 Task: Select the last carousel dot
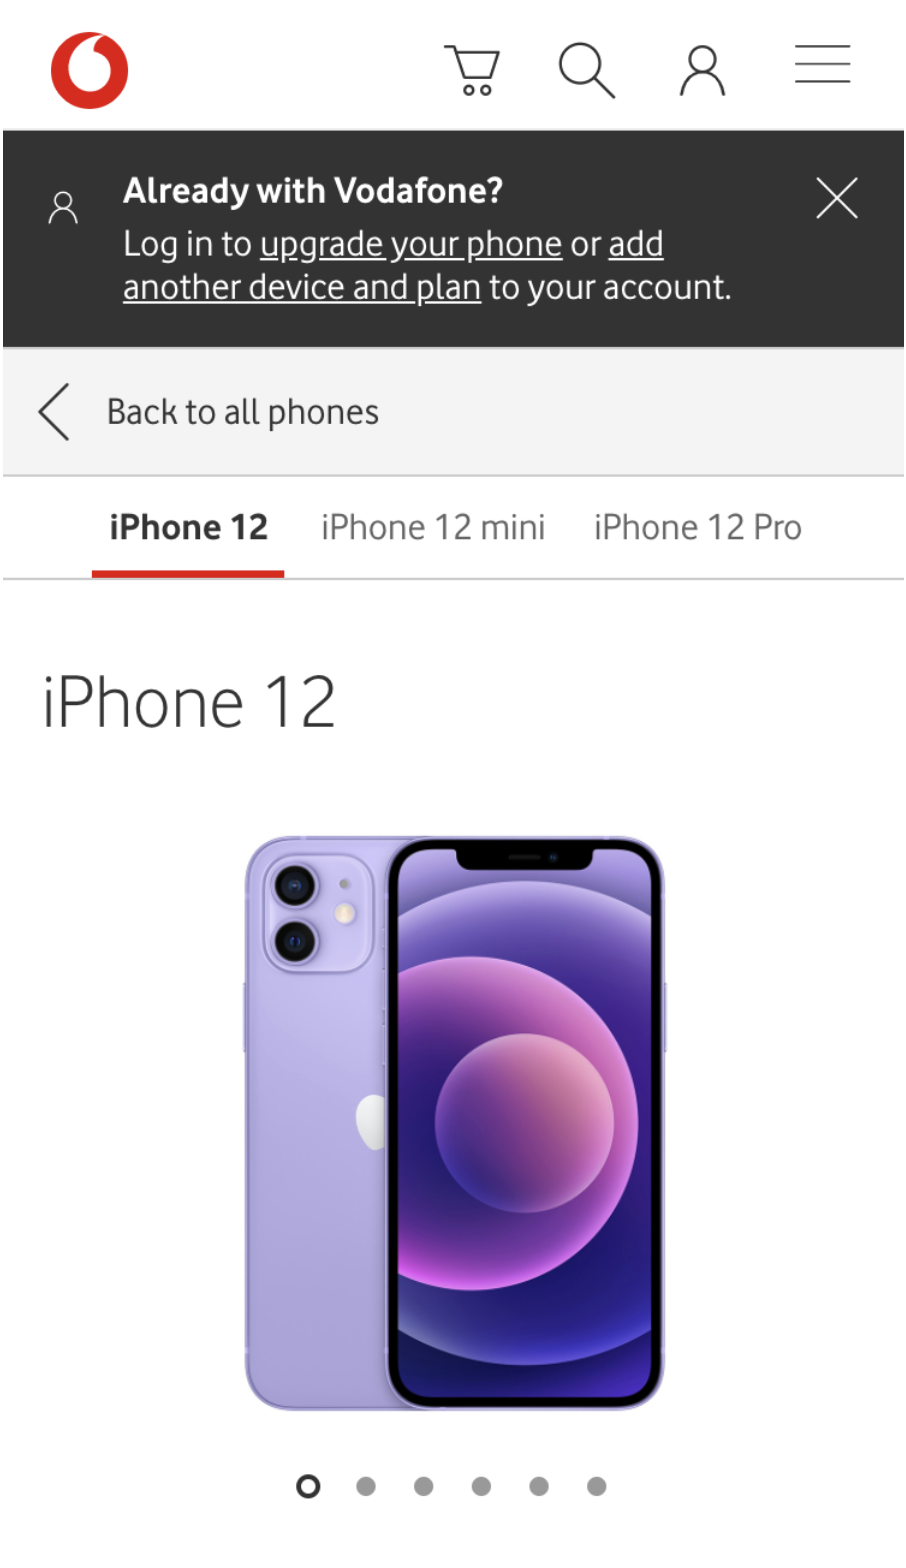597,1486
